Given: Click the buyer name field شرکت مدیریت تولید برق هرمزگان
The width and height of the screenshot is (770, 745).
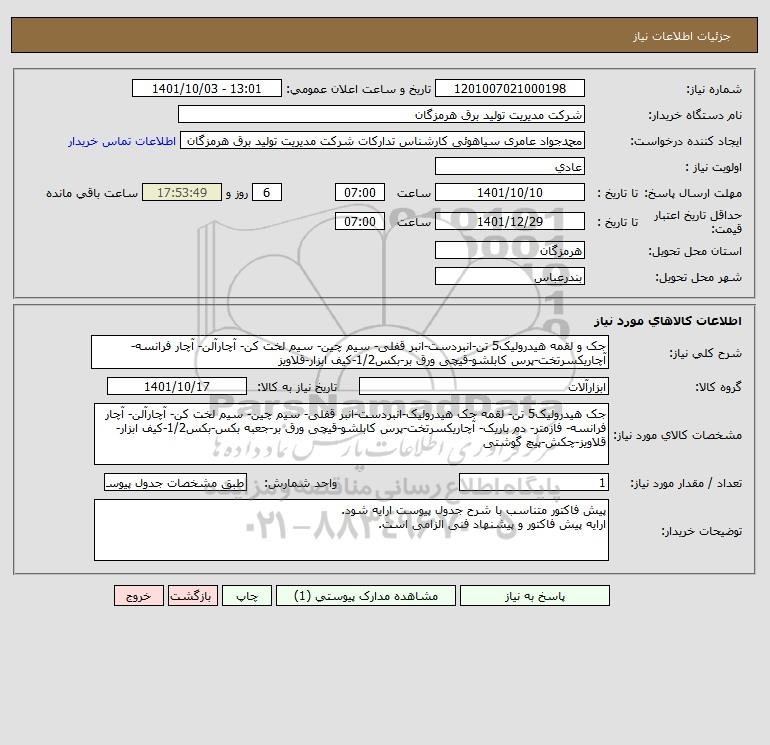Looking at the screenshot, I should point(381,114).
